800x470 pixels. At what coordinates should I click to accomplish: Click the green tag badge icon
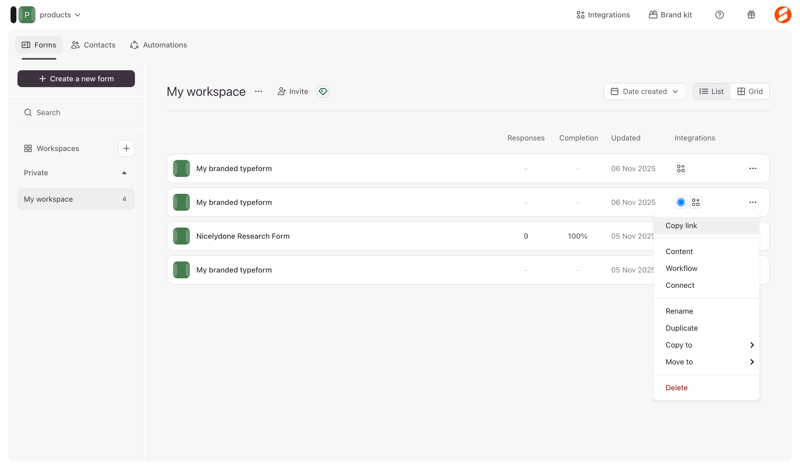click(x=323, y=91)
